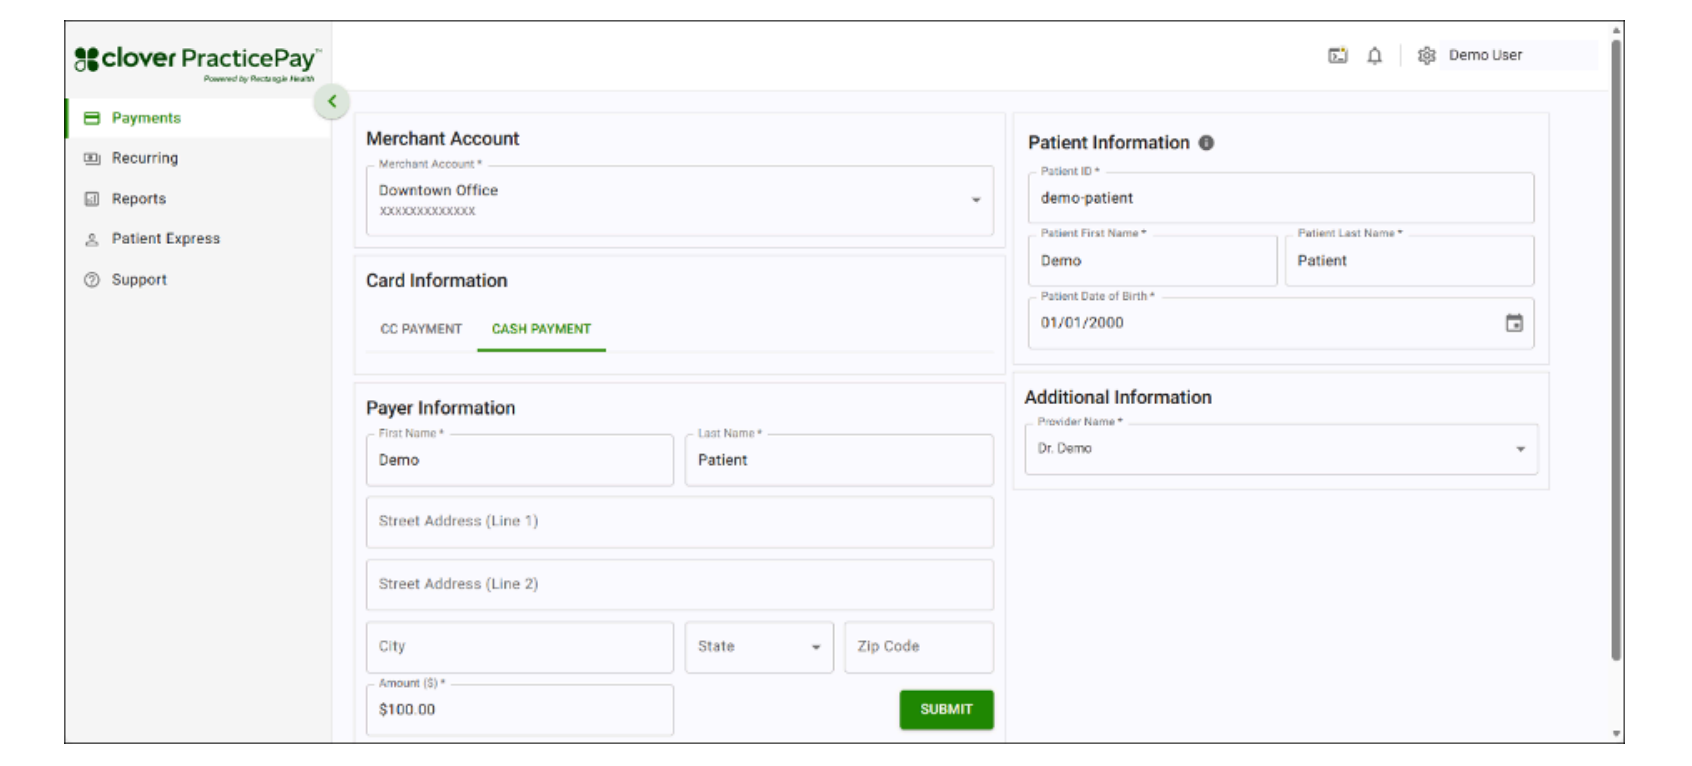Expand the Merchant Account dropdown
The height and width of the screenshot is (766, 1692).
click(x=977, y=200)
